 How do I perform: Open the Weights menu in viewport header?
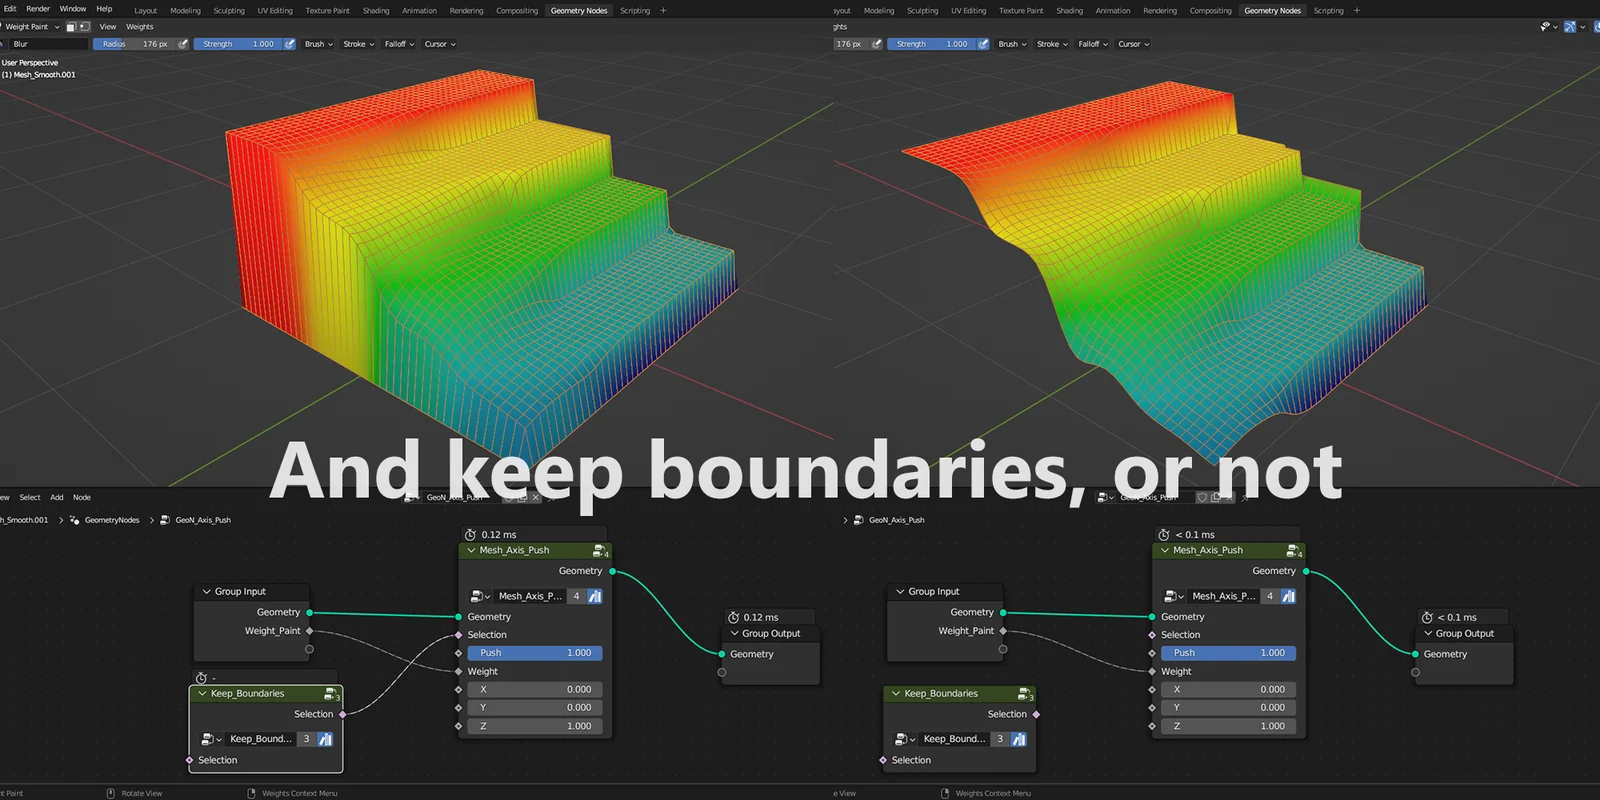[140, 27]
